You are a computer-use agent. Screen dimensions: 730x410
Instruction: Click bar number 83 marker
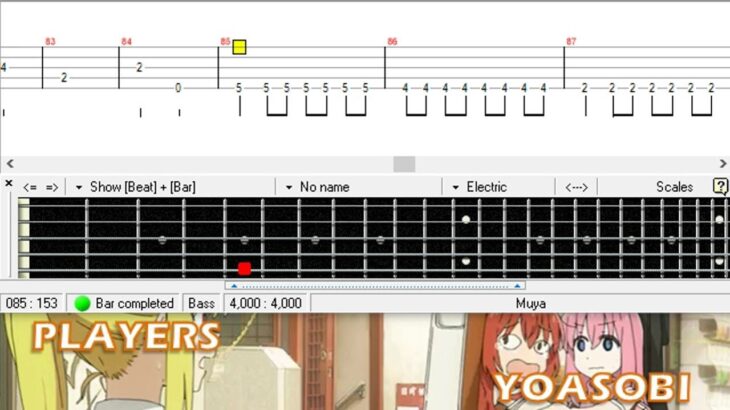[x=50, y=41]
